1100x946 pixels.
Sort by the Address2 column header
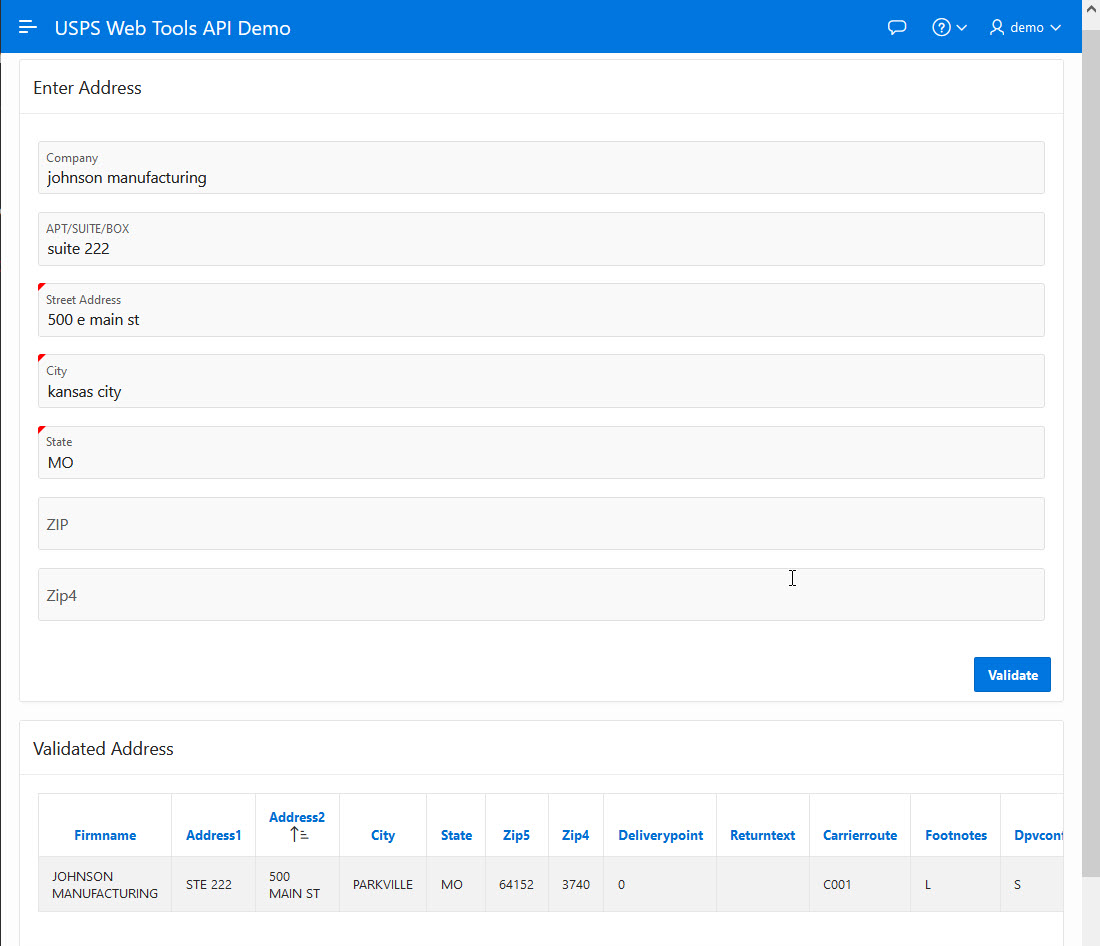click(x=297, y=817)
